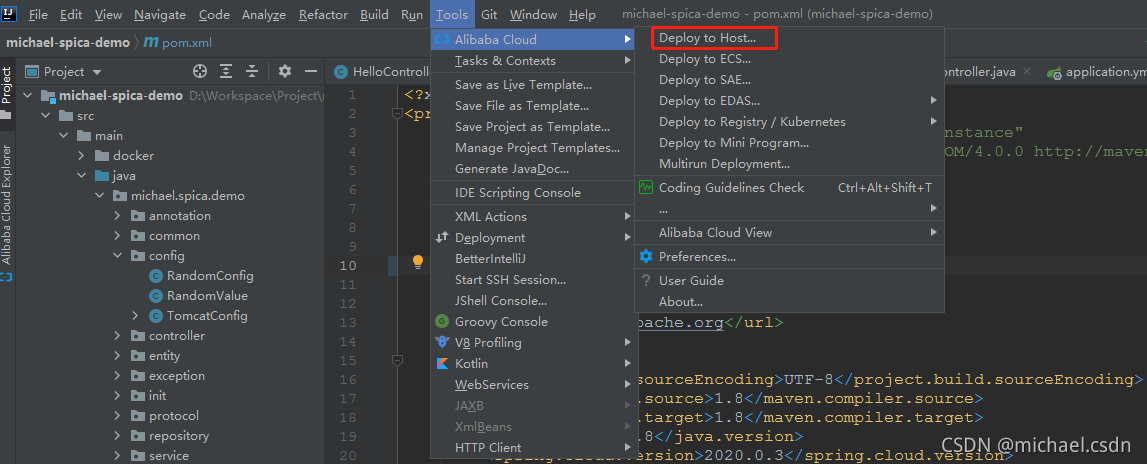Collapse the michael.spica.demo package
Image resolution: width=1147 pixels, height=464 pixels.
coord(99,196)
